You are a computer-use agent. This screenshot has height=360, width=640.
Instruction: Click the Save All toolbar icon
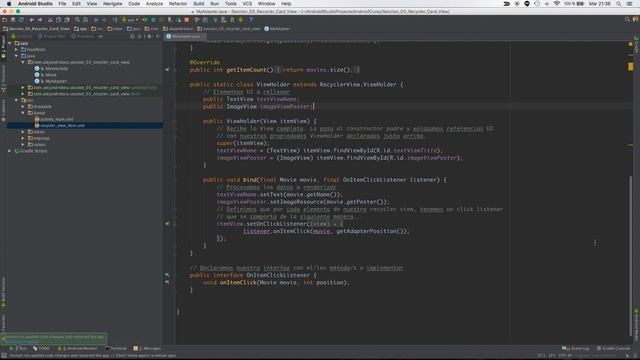pos(13,20)
